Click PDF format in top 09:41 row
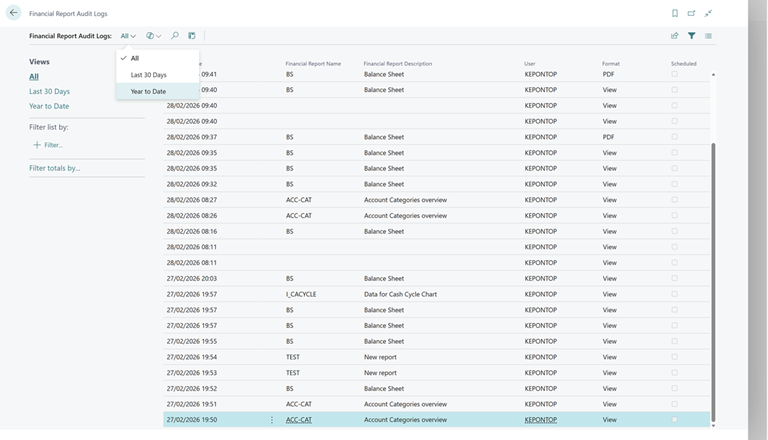Viewport: 768px width, 440px height. click(608, 74)
